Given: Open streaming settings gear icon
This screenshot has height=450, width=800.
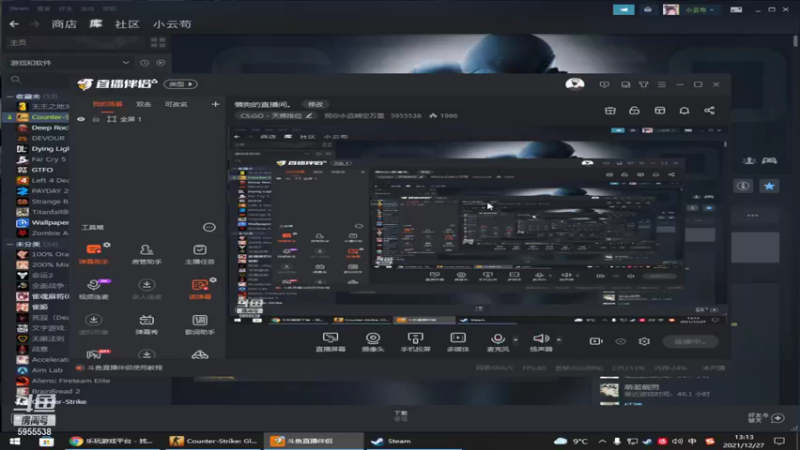Looking at the screenshot, I should (644, 341).
